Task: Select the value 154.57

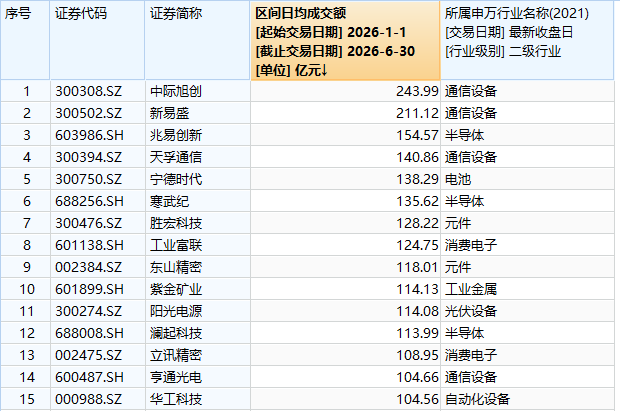Action: tap(417, 135)
